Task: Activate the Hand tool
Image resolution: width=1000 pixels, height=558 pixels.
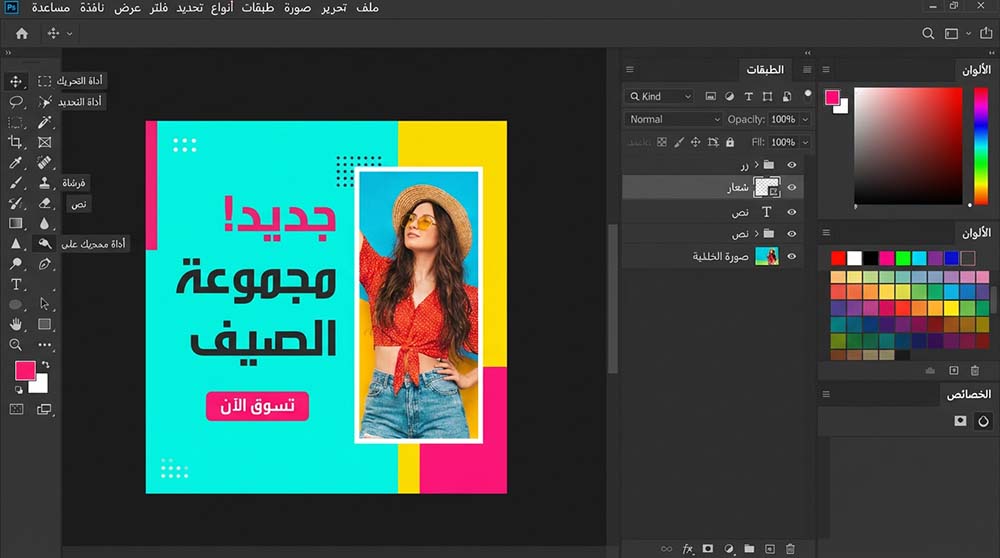Action: click(x=16, y=325)
